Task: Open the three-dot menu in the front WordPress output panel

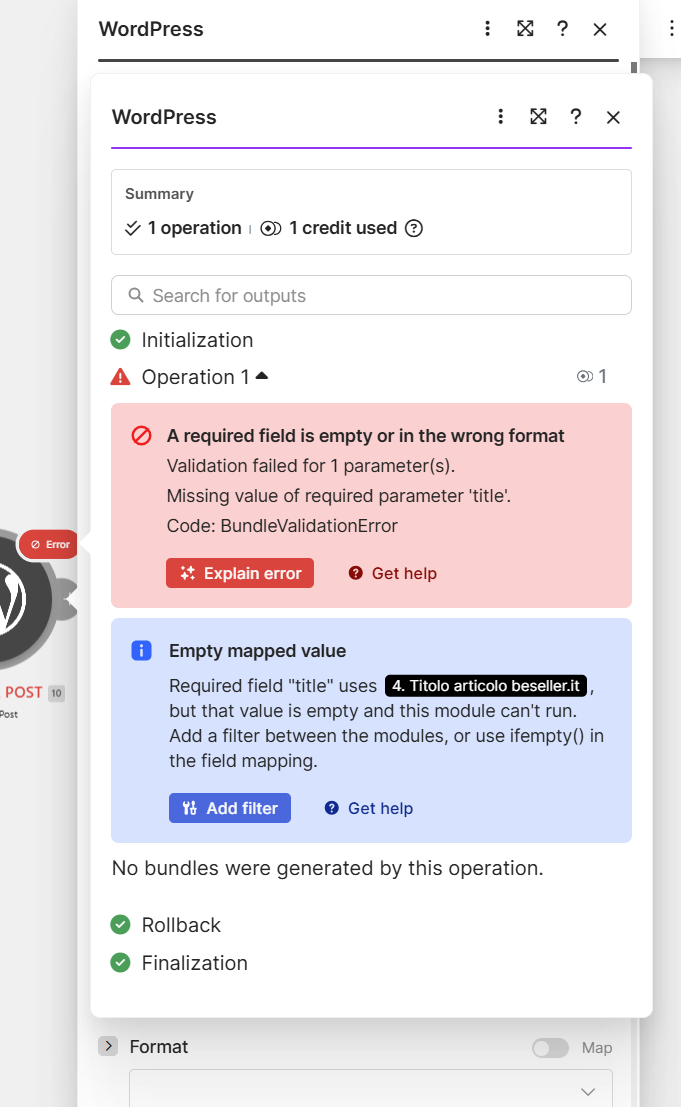Action: (500, 116)
